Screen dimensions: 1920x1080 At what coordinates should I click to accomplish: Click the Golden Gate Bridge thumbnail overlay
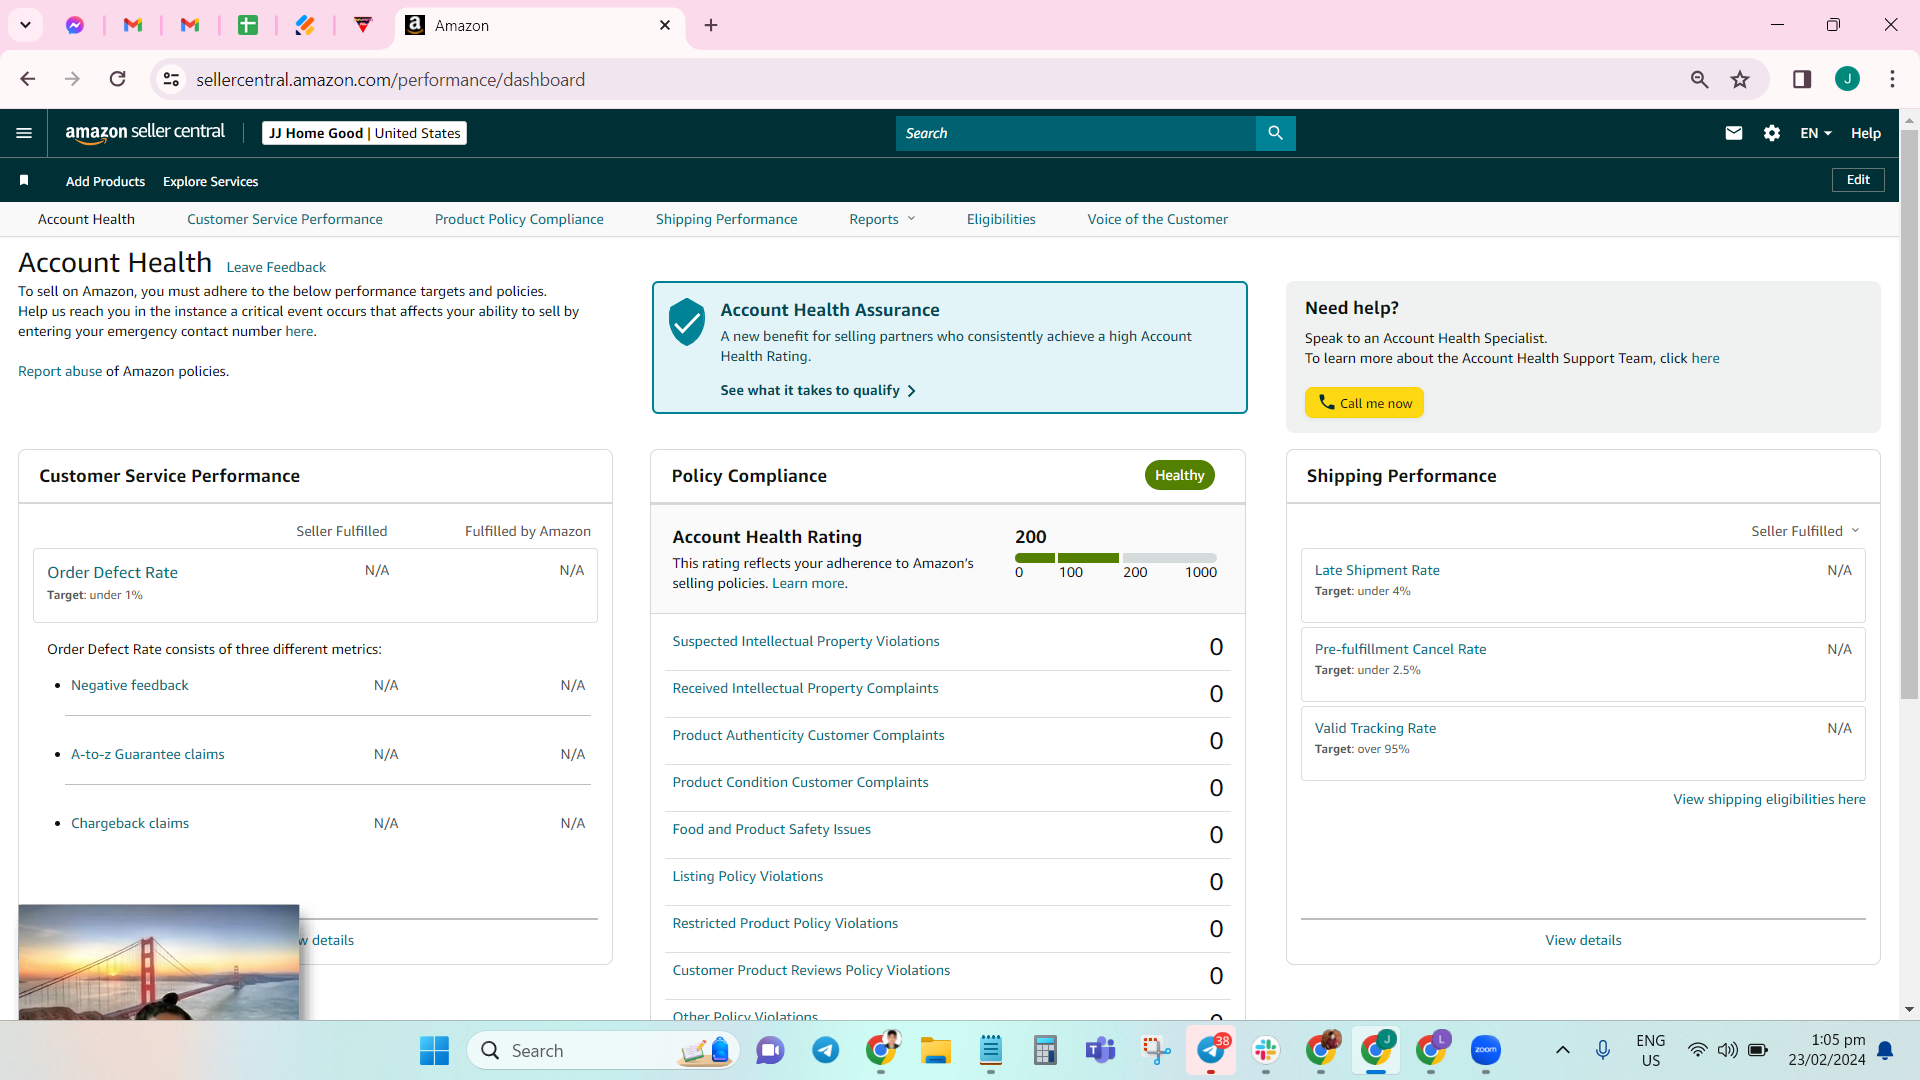point(158,962)
